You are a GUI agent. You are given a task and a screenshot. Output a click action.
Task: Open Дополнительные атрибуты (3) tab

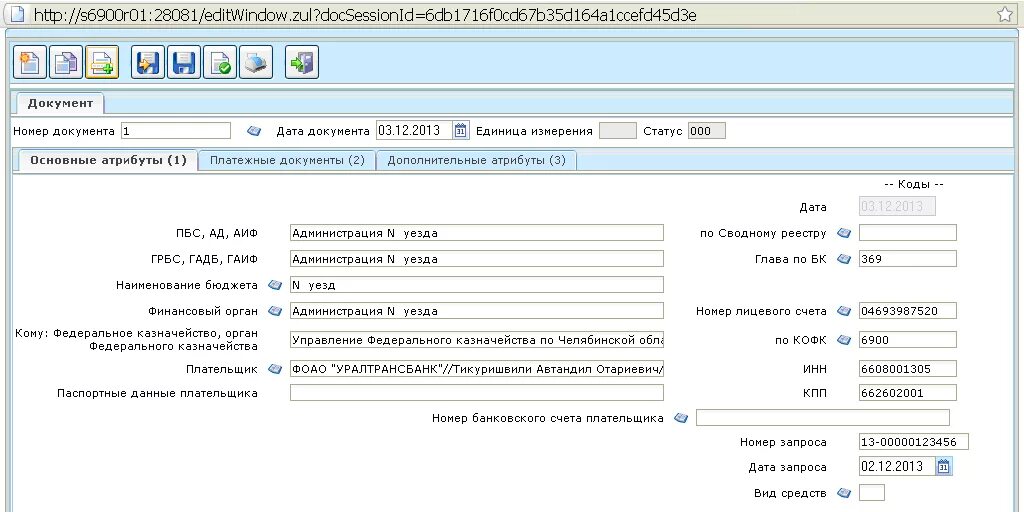477,161
